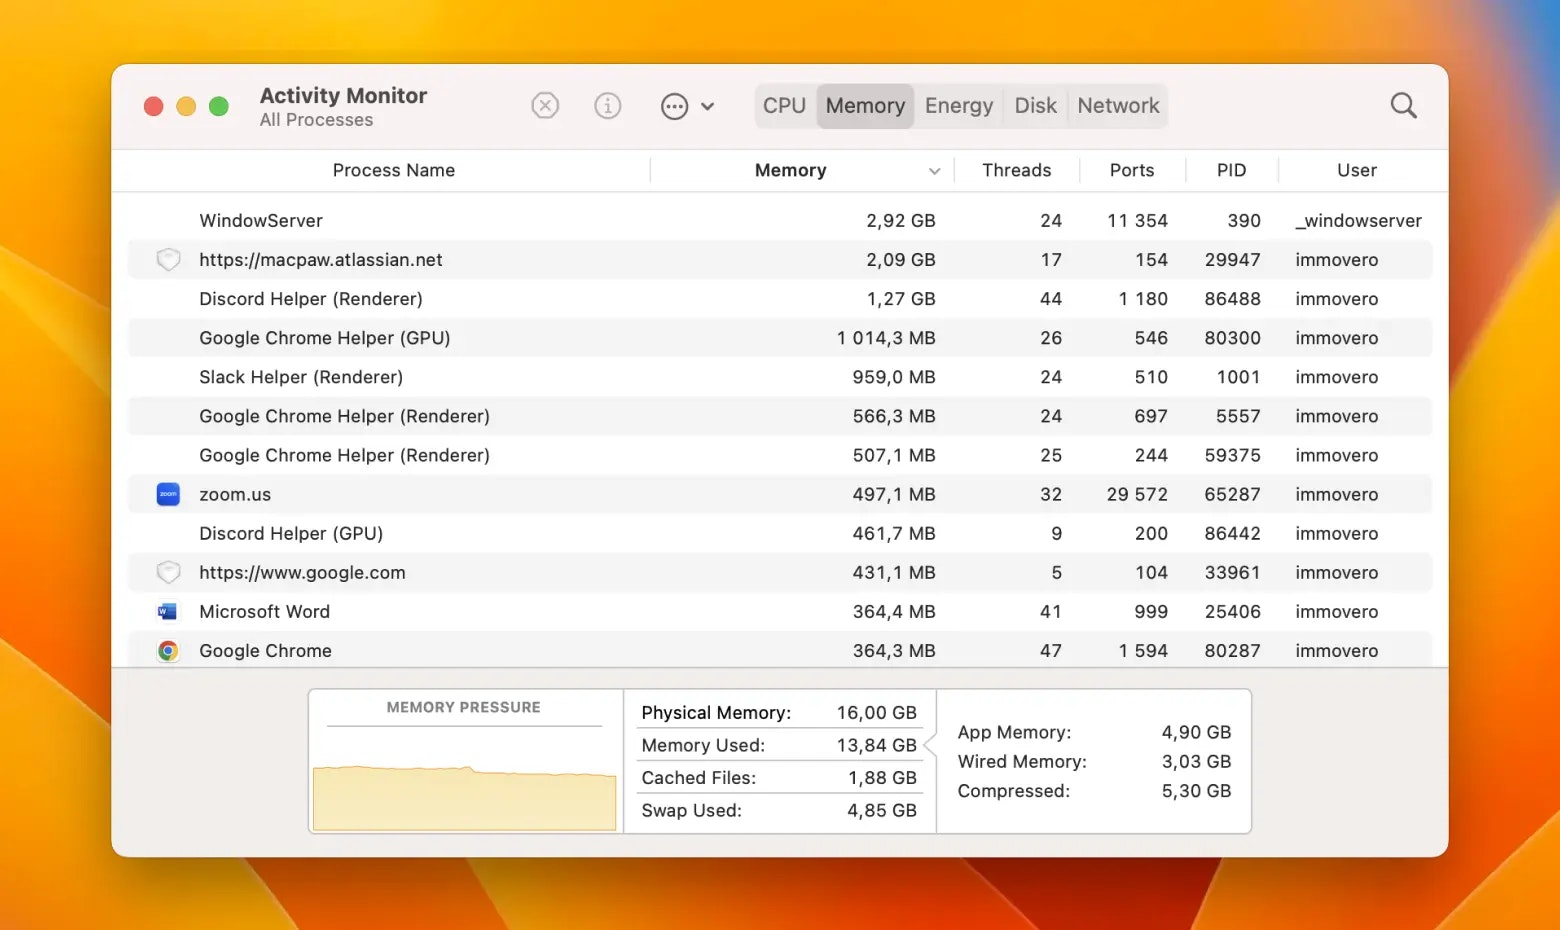The image size is (1560, 930).
Task: Open the search magnifier icon
Action: coord(1404,105)
